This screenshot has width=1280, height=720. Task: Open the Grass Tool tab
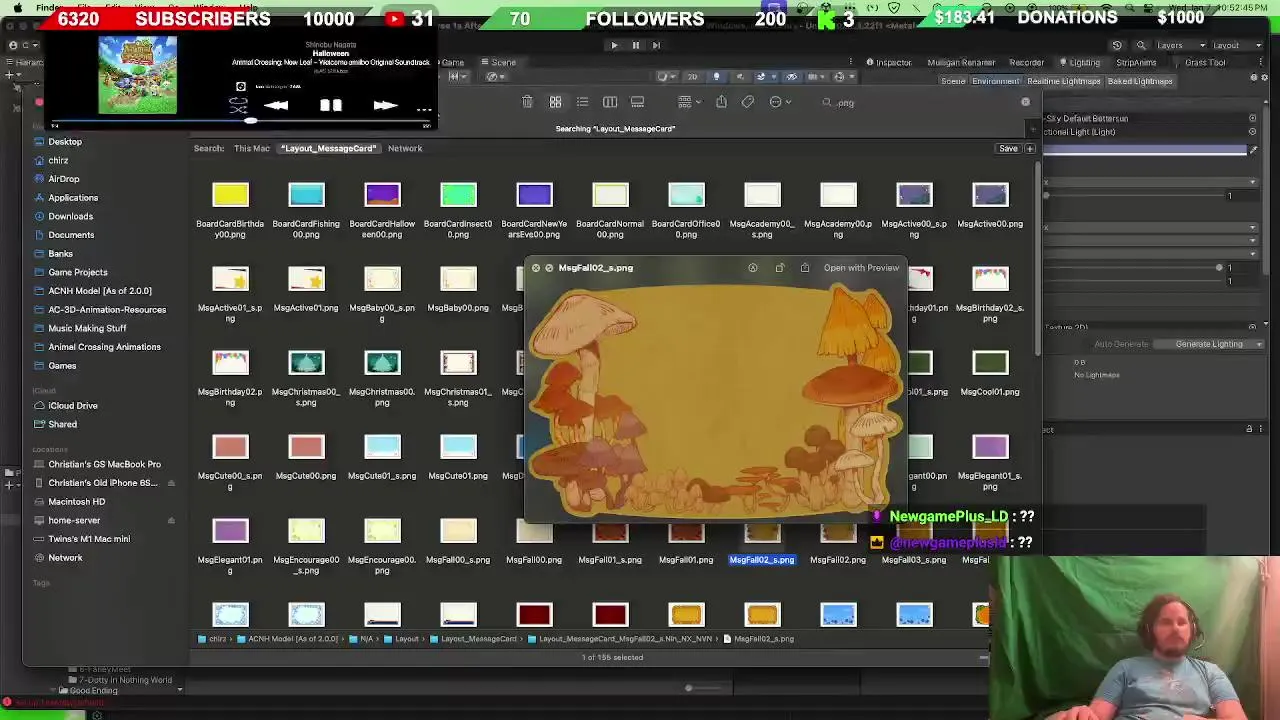[x=1205, y=62]
